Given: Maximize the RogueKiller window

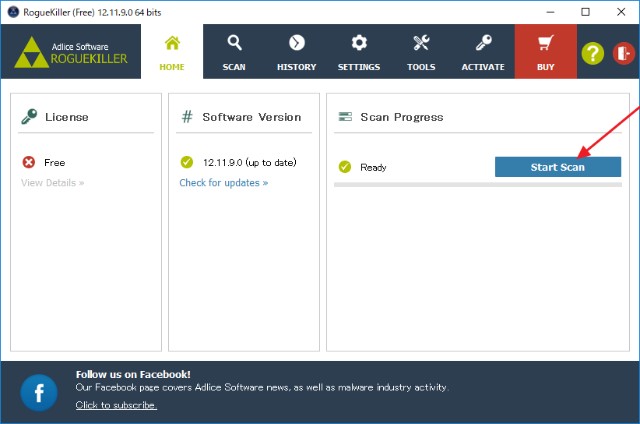Looking at the screenshot, I should click(585, 11).
